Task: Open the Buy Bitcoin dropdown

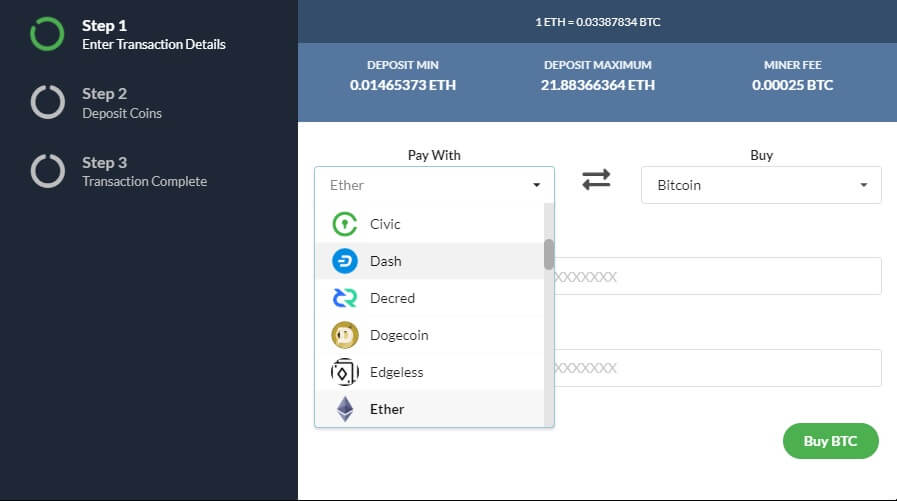Action: [761, 185]
